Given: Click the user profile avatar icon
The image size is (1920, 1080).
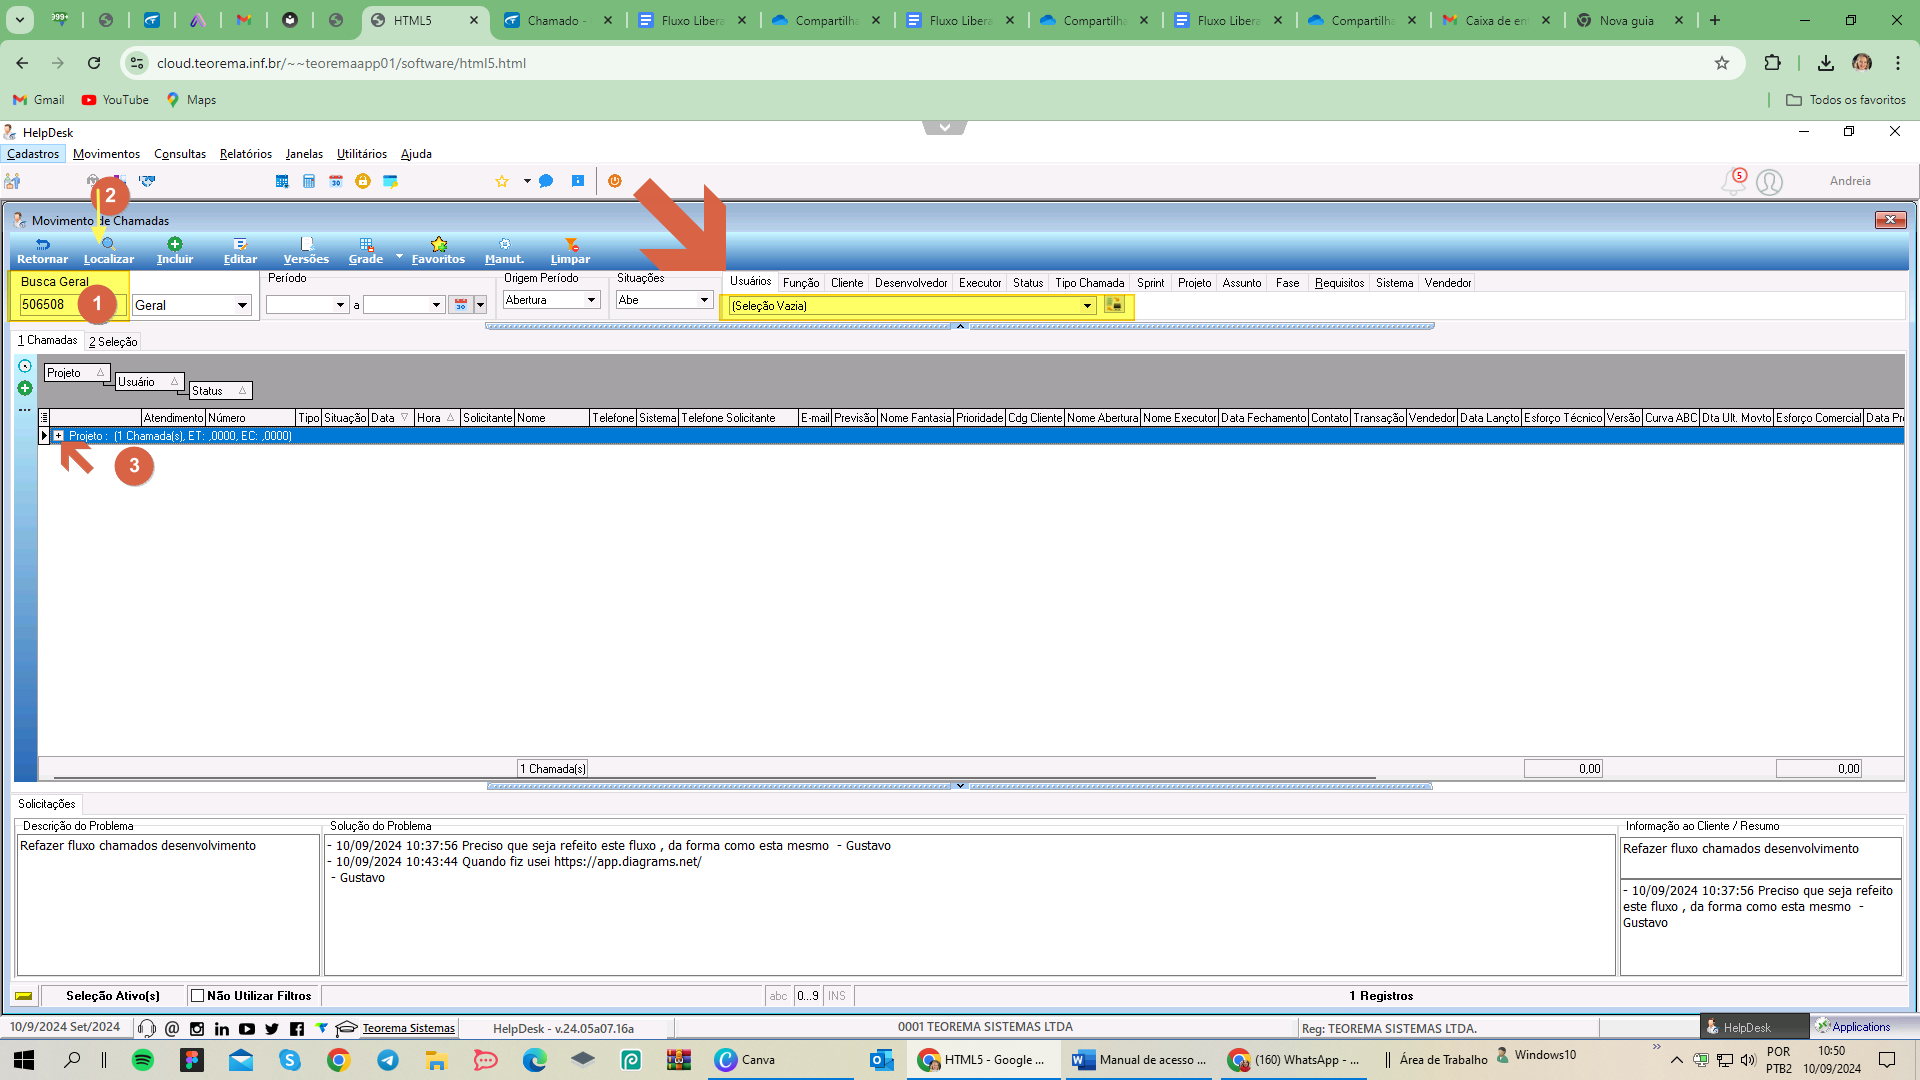Looking at the screenshot, I should pos(1769,182).
